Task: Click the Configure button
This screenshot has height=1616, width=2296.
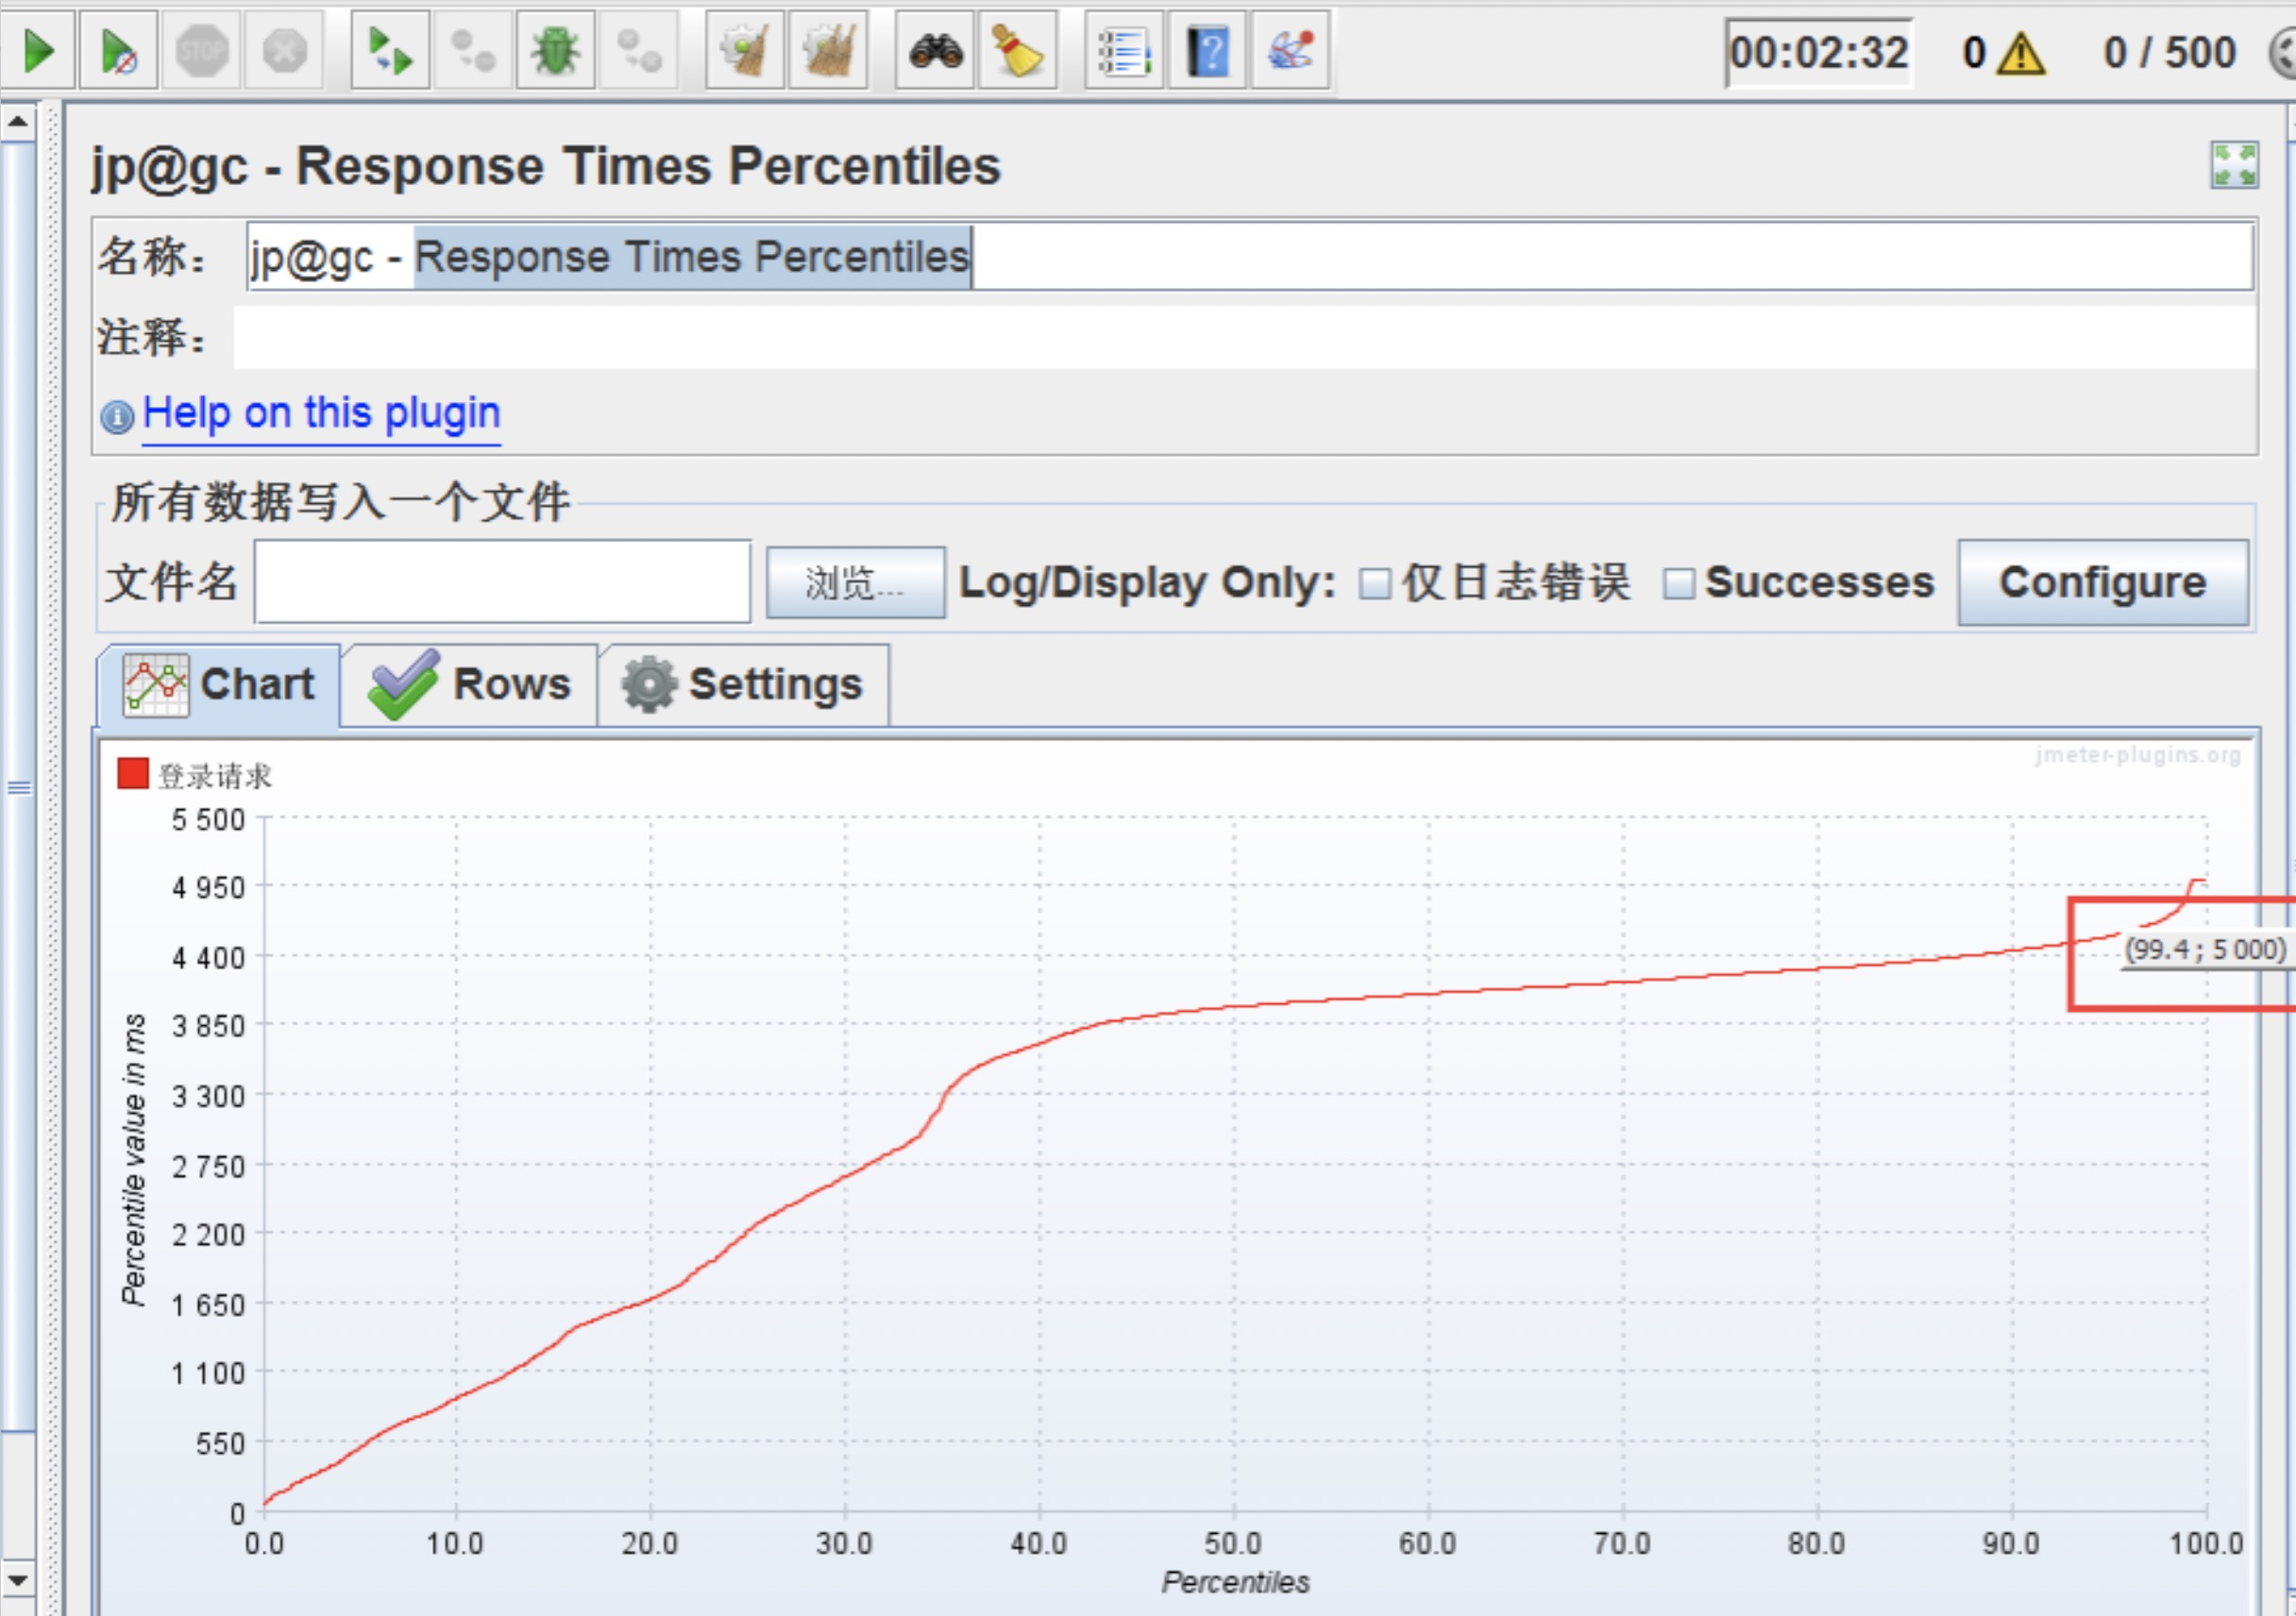Action: 2102,583
